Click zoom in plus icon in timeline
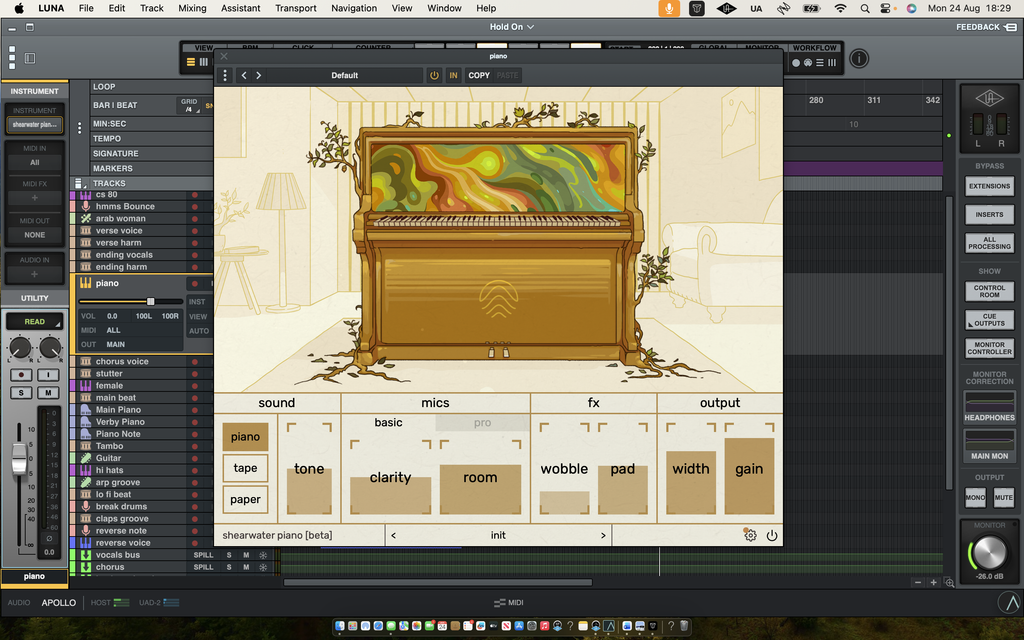Viewport: 1024px width, 640px height. tap(933, 583)
